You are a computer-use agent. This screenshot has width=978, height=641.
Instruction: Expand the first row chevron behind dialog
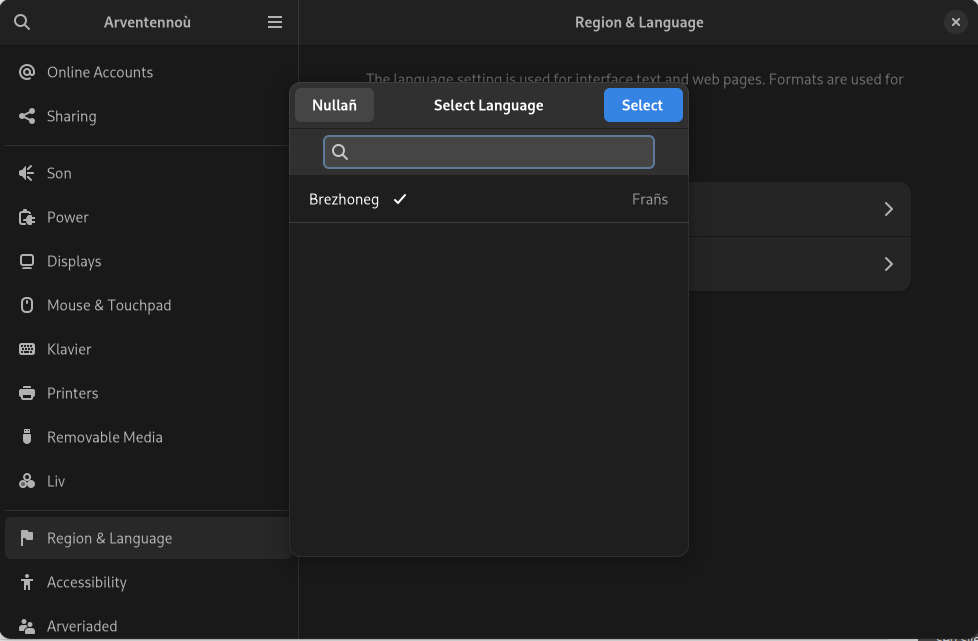point(889,209)
